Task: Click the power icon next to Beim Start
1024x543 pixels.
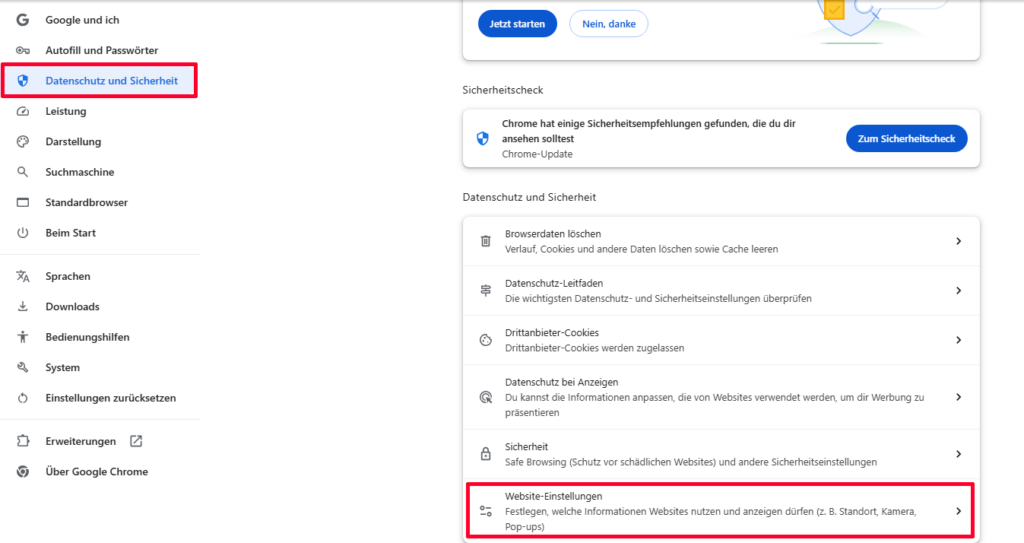Action: pos(23,233)
